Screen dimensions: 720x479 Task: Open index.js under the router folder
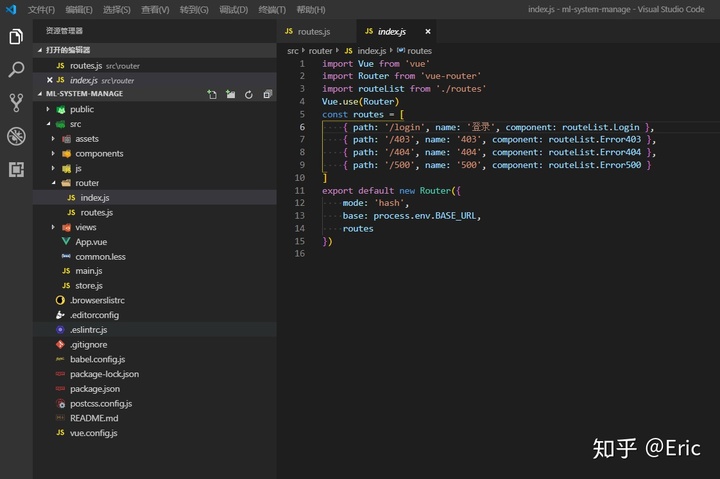(x=154, y=197)
